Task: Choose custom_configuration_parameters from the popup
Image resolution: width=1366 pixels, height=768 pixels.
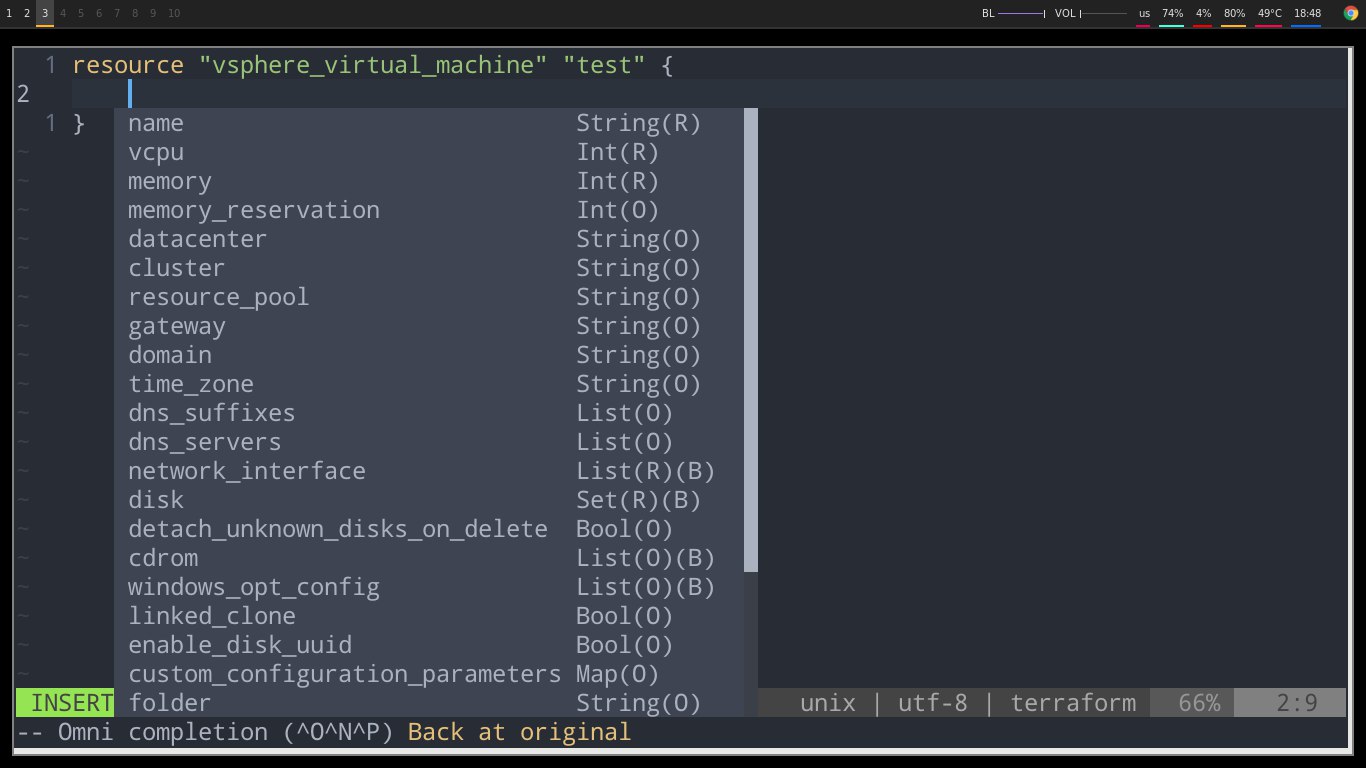Action: (x=344, y=674)
